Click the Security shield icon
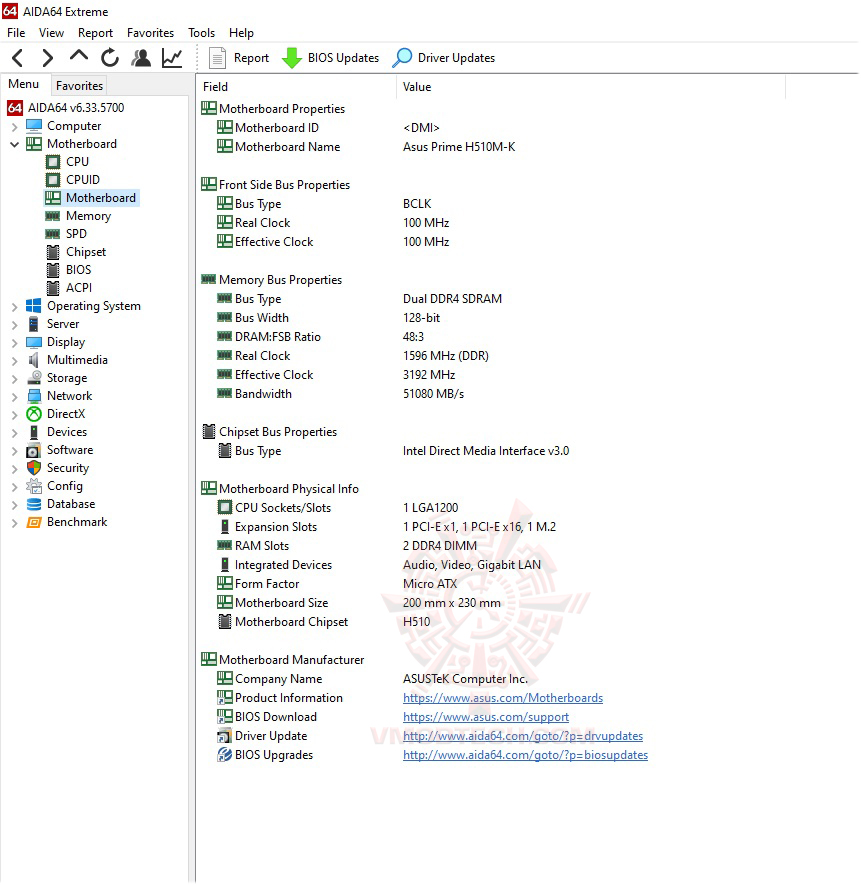Viewport: 861px width, 885px height. pyautogui.click(x=34, y=468)
